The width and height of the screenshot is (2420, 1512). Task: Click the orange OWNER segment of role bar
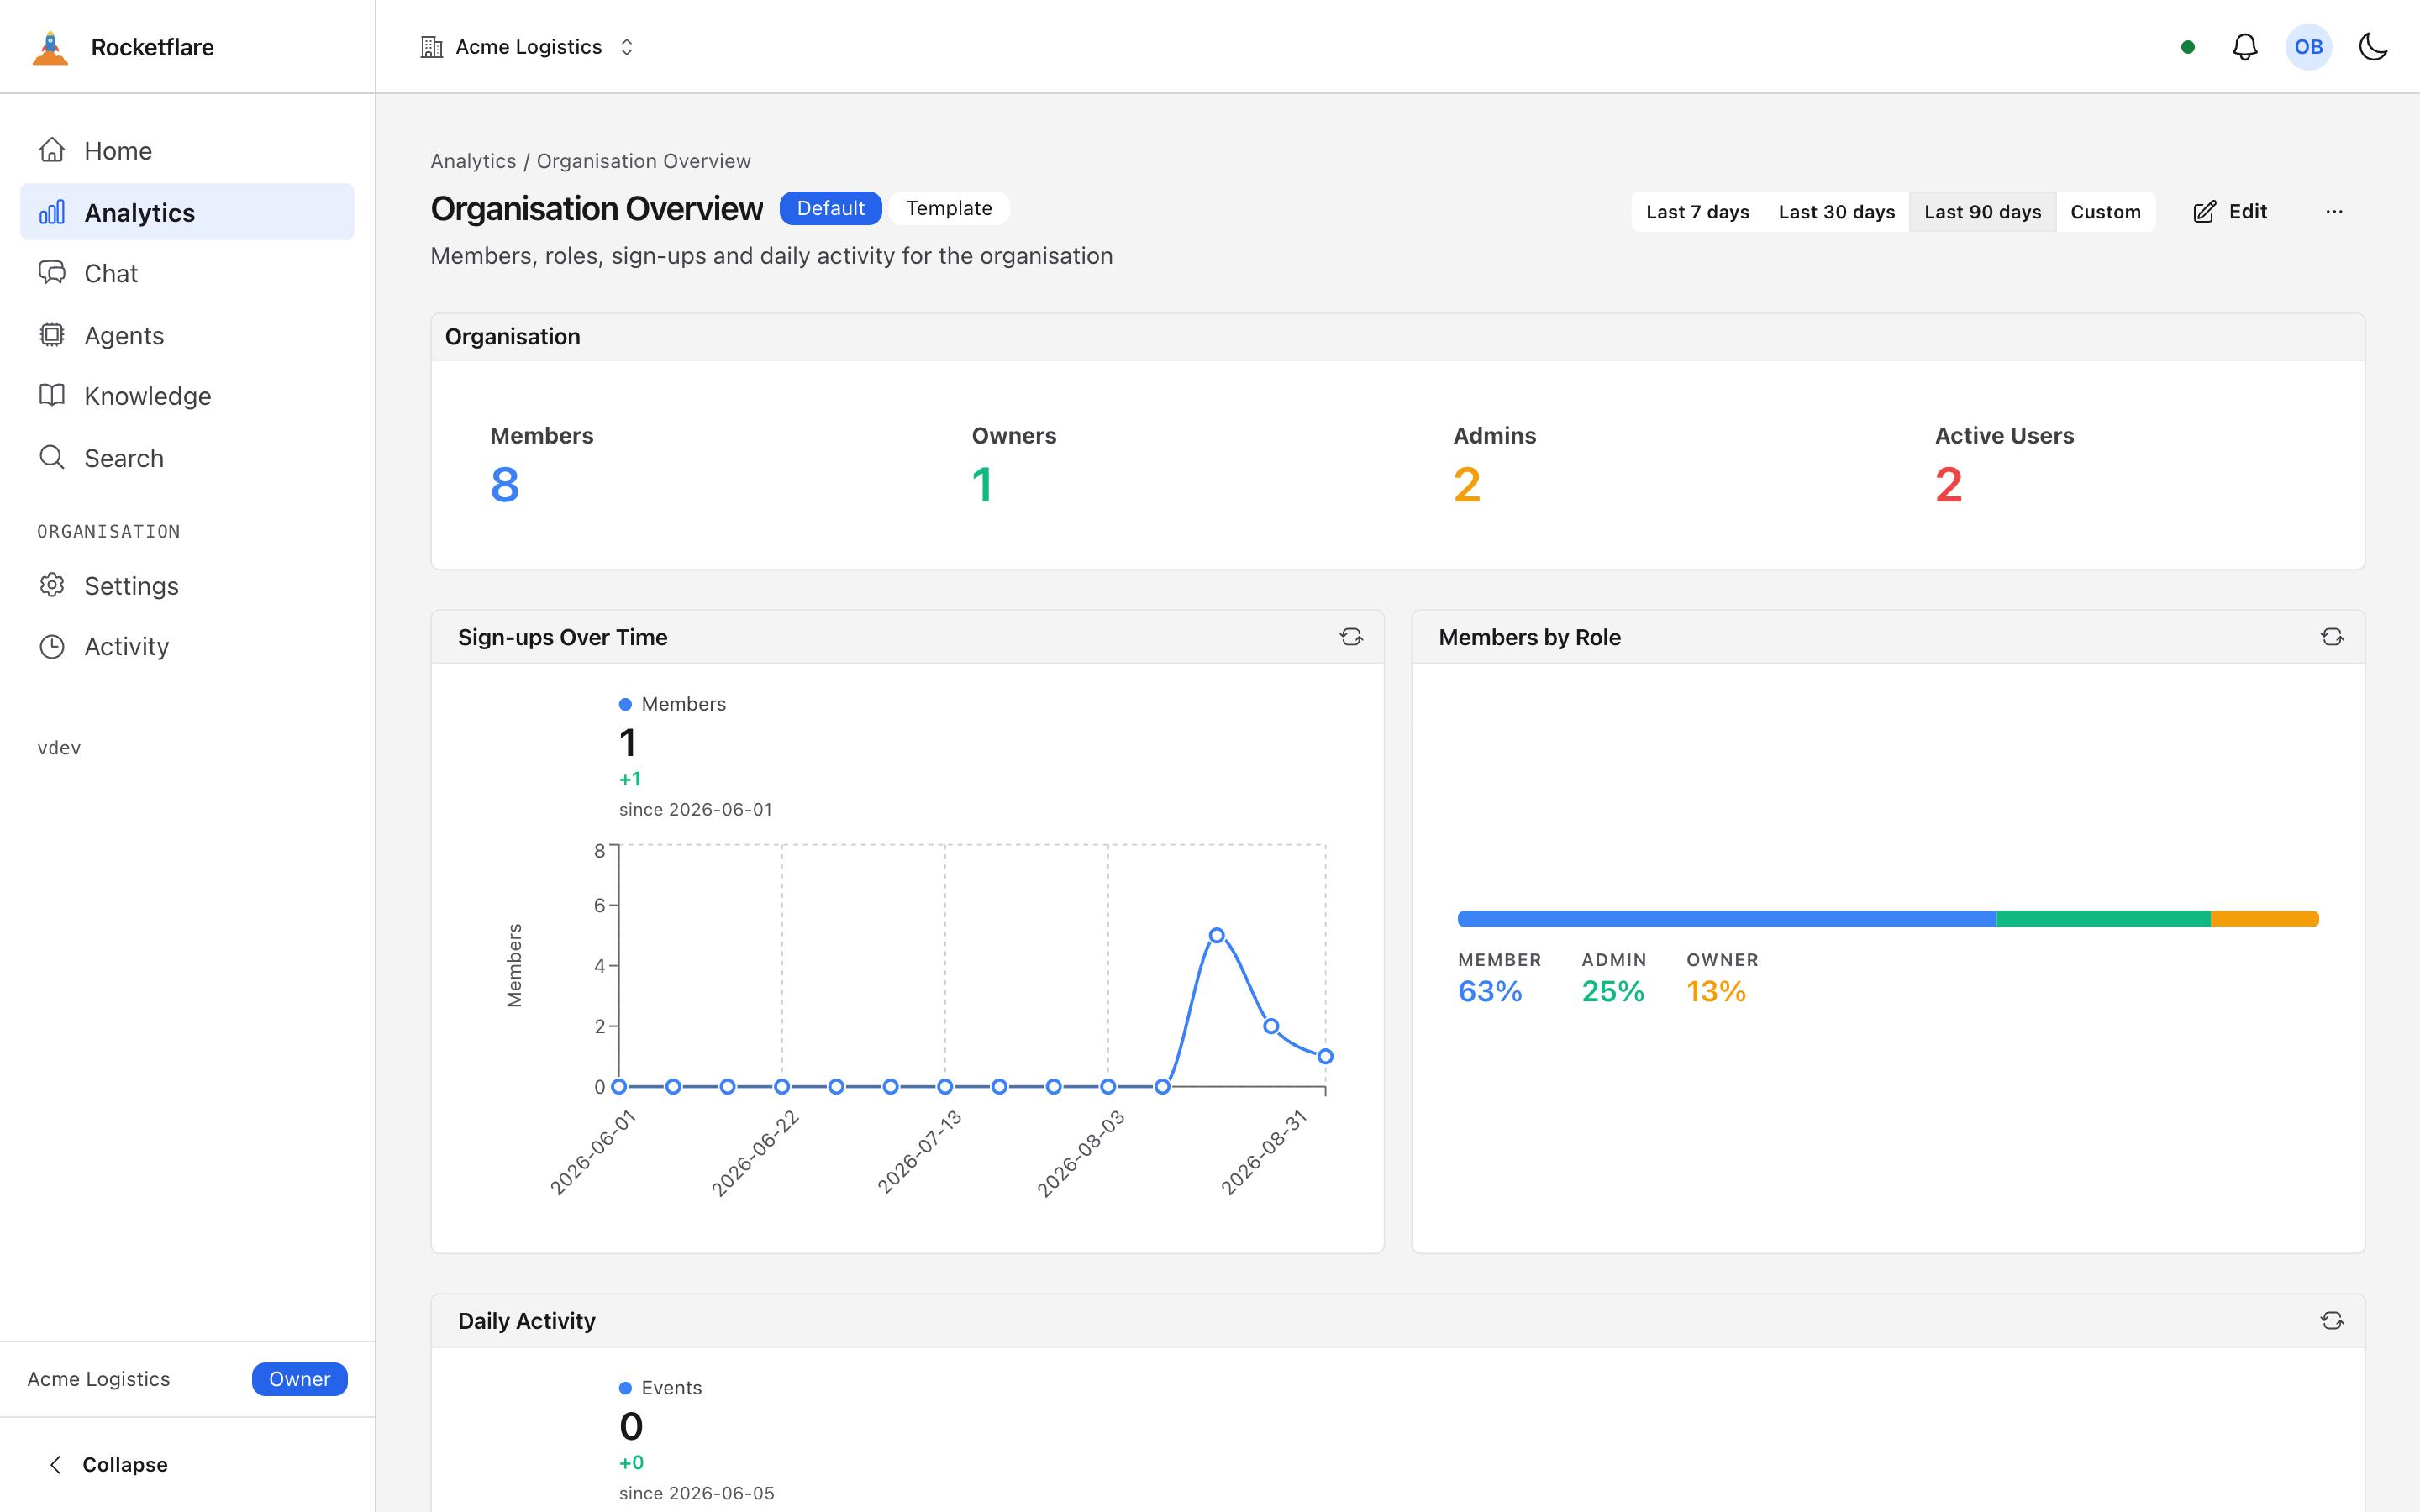coord(2265,919)
